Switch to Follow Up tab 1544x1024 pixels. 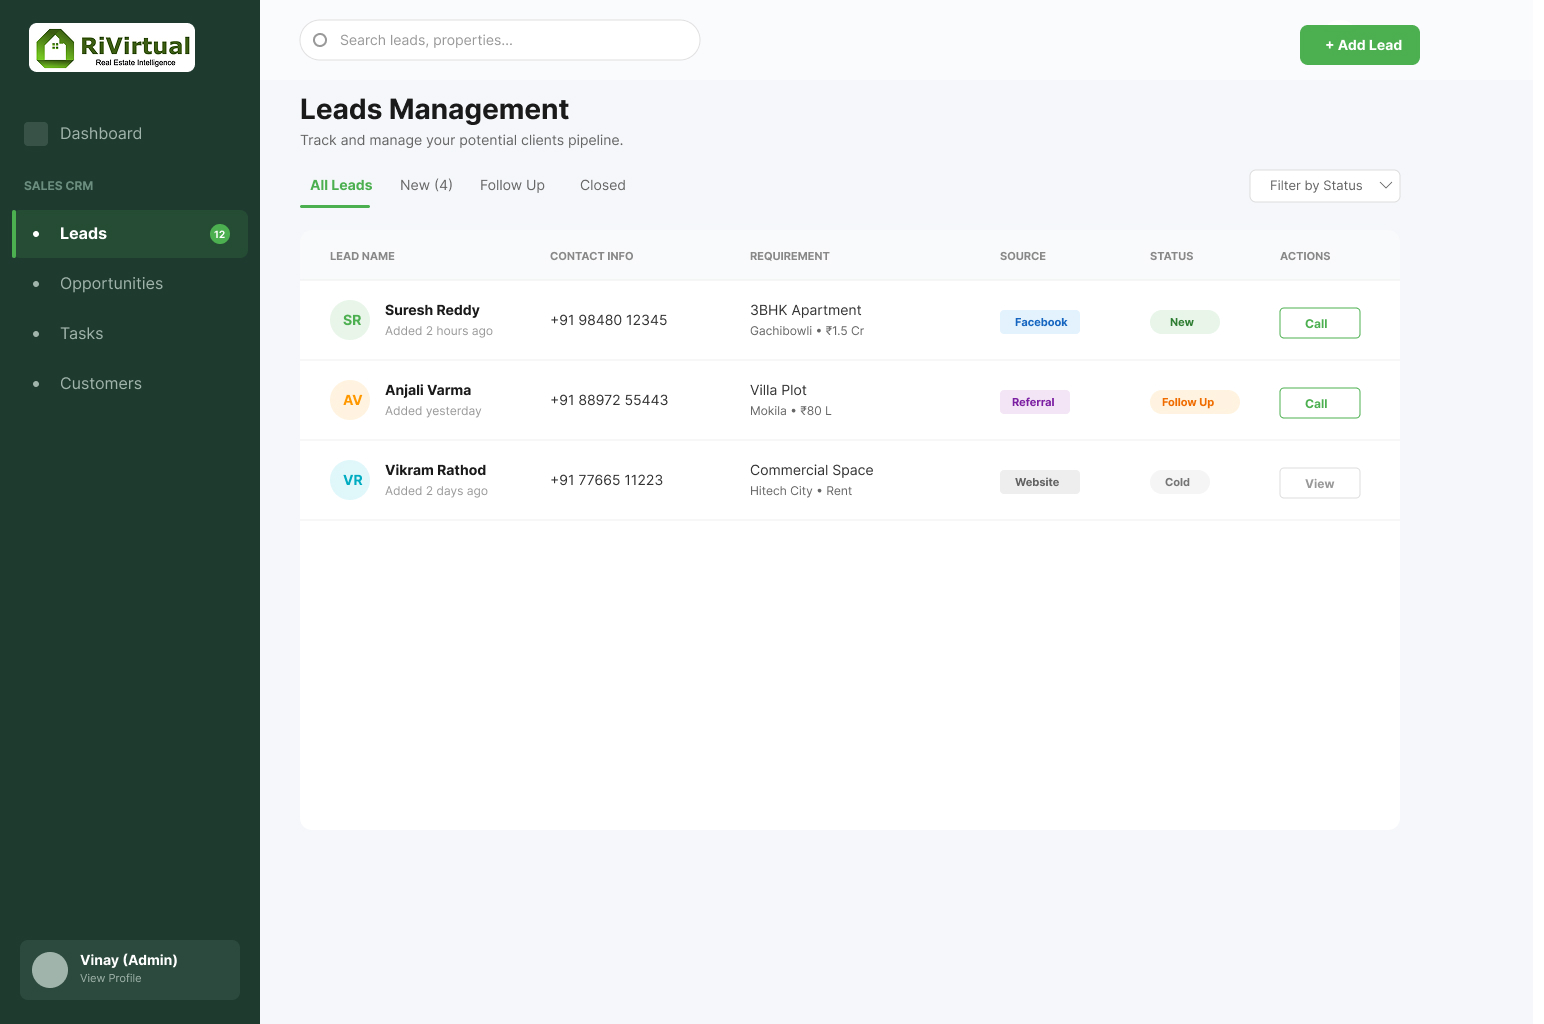(x=512, y=185)
